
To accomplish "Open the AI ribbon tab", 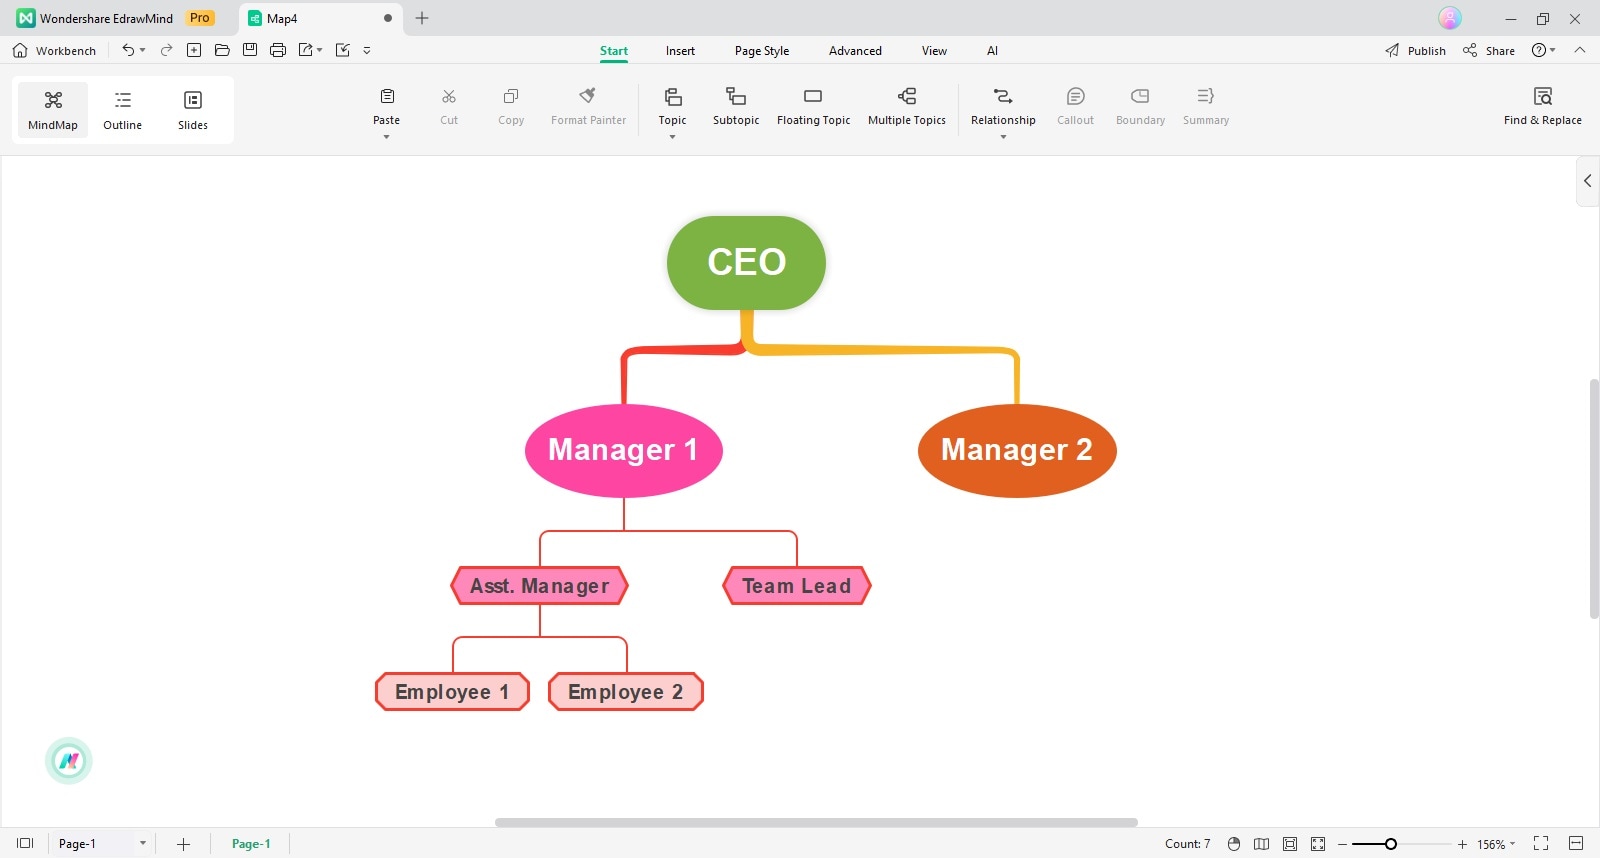I will (x=992, y=51).
